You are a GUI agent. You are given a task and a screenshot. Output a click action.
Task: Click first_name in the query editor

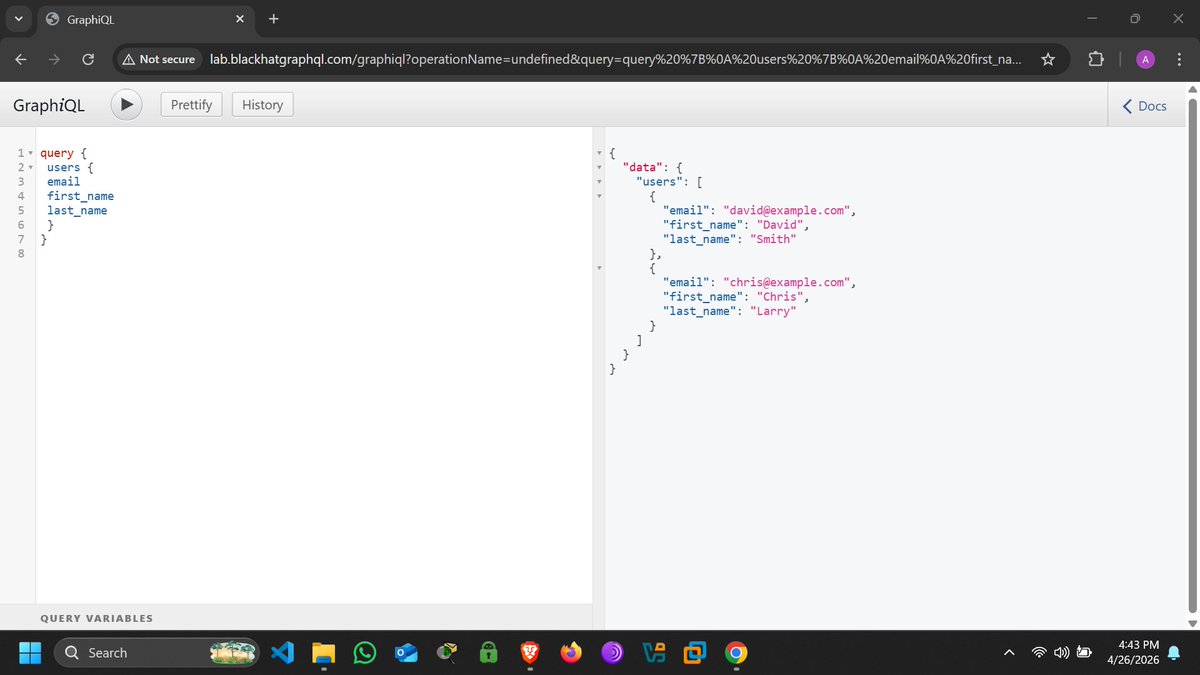click(x=80, y=196)
